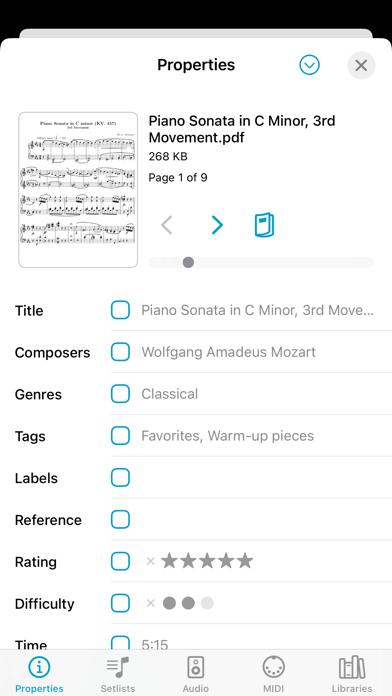The width and height of the screenshot is (392, 696).
Task: Tick the Composers checkbox
Action: pyautogui.click(x=120, y=352)
